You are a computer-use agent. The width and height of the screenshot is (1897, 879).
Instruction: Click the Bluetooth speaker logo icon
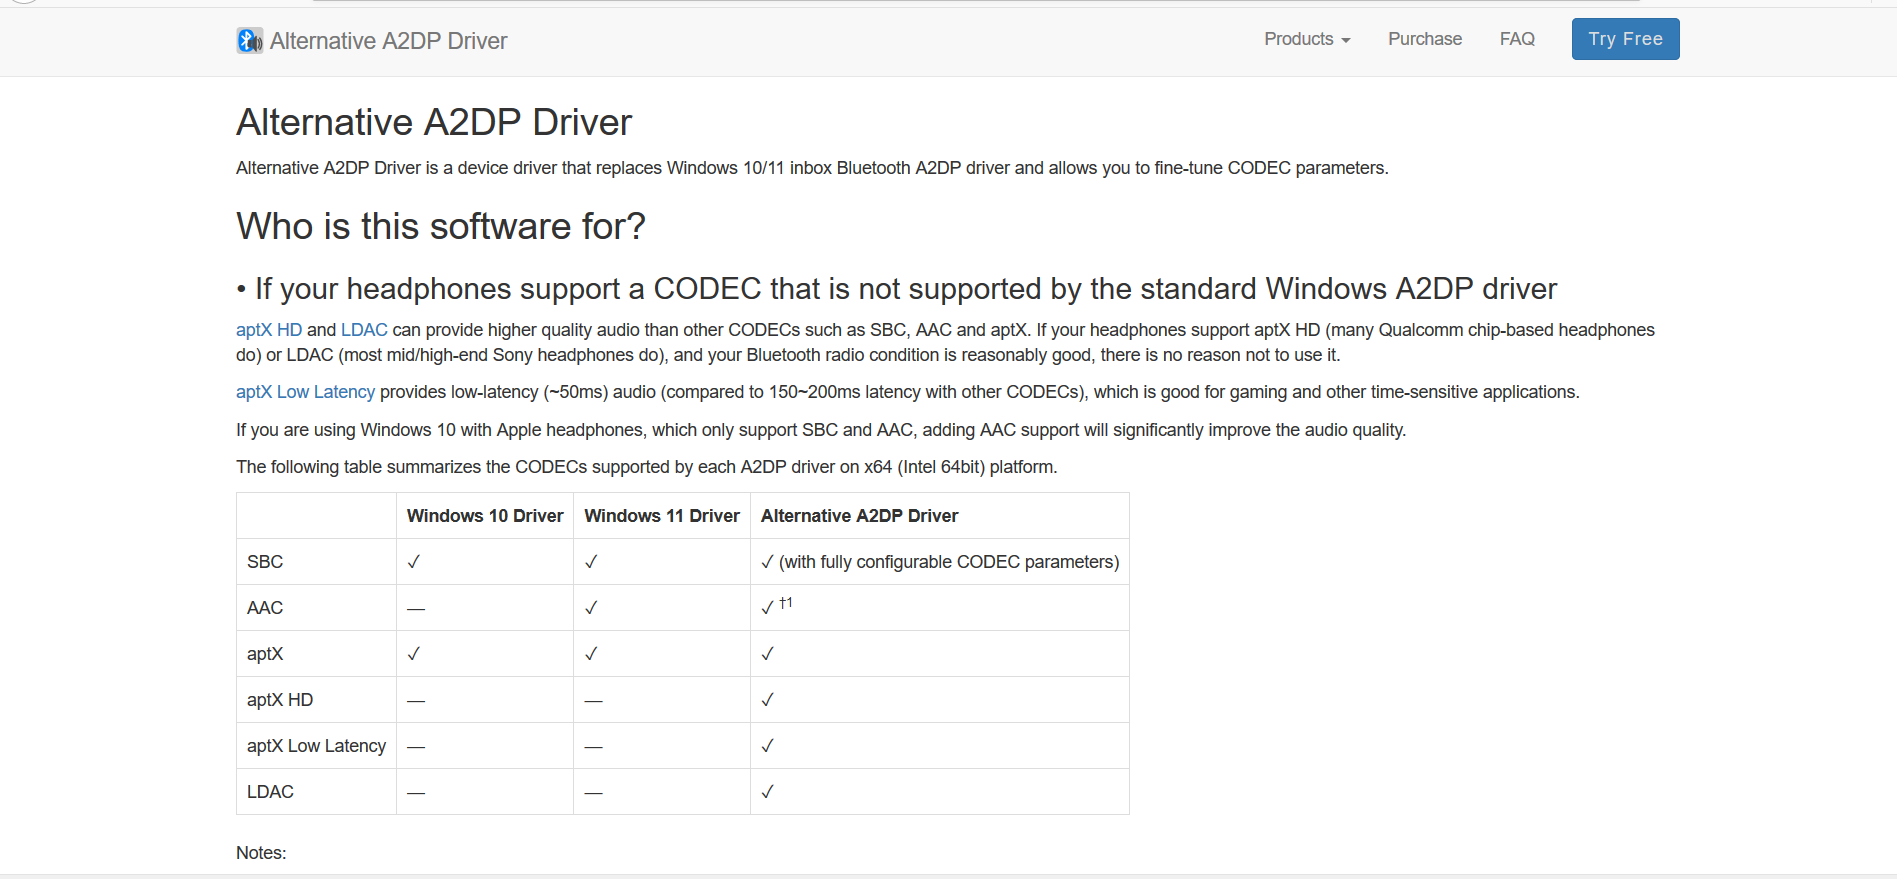click(x=250, y=41)
